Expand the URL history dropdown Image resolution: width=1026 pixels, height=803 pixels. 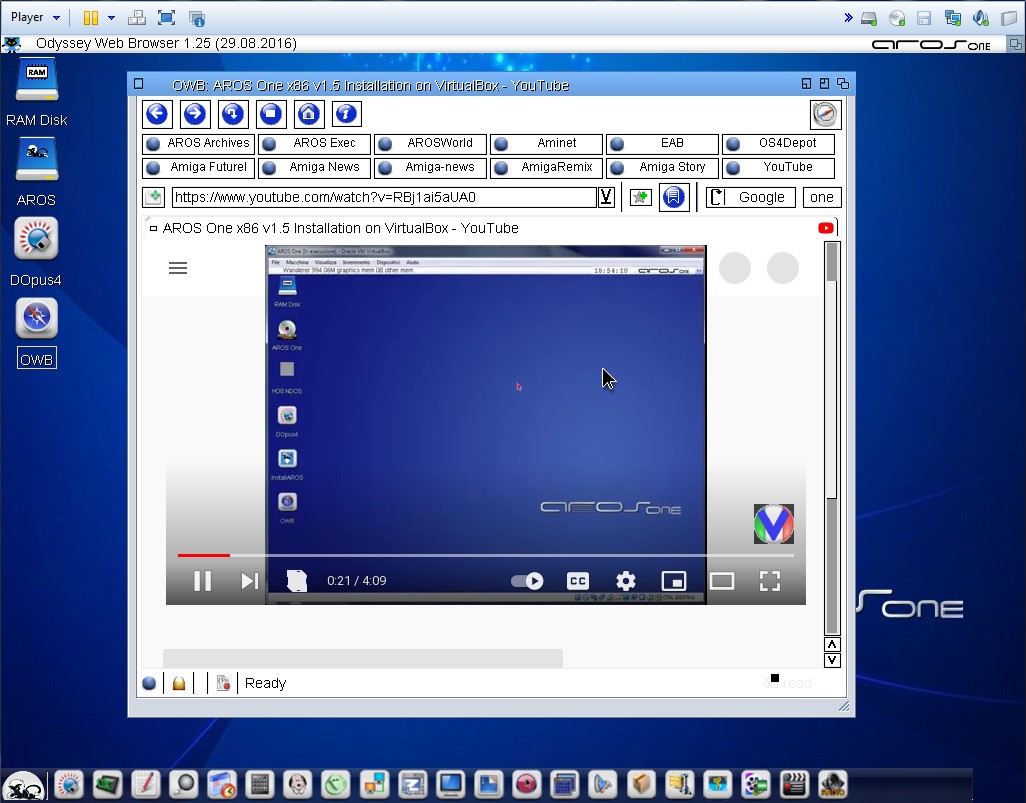[x=606, y=197]
